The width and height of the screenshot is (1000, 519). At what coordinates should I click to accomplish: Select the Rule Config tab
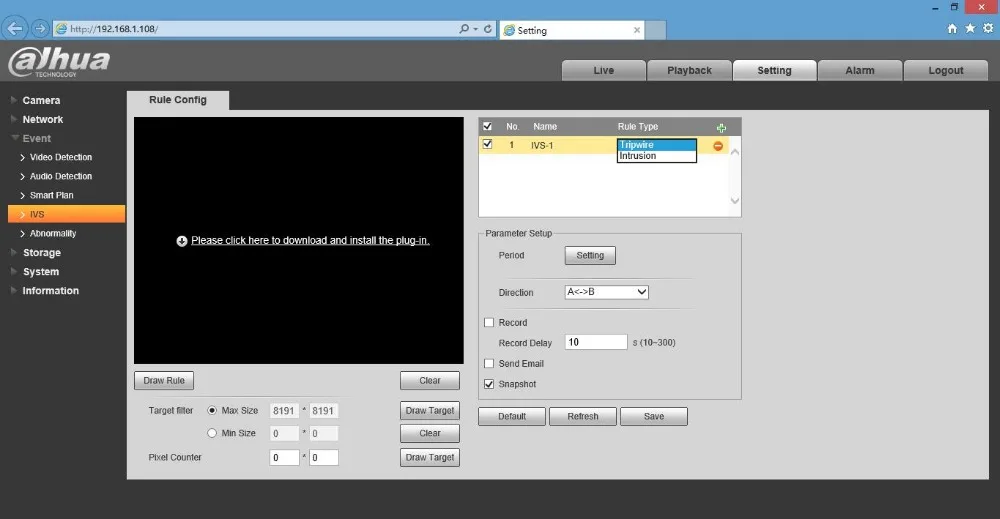(x=178, y=100)
